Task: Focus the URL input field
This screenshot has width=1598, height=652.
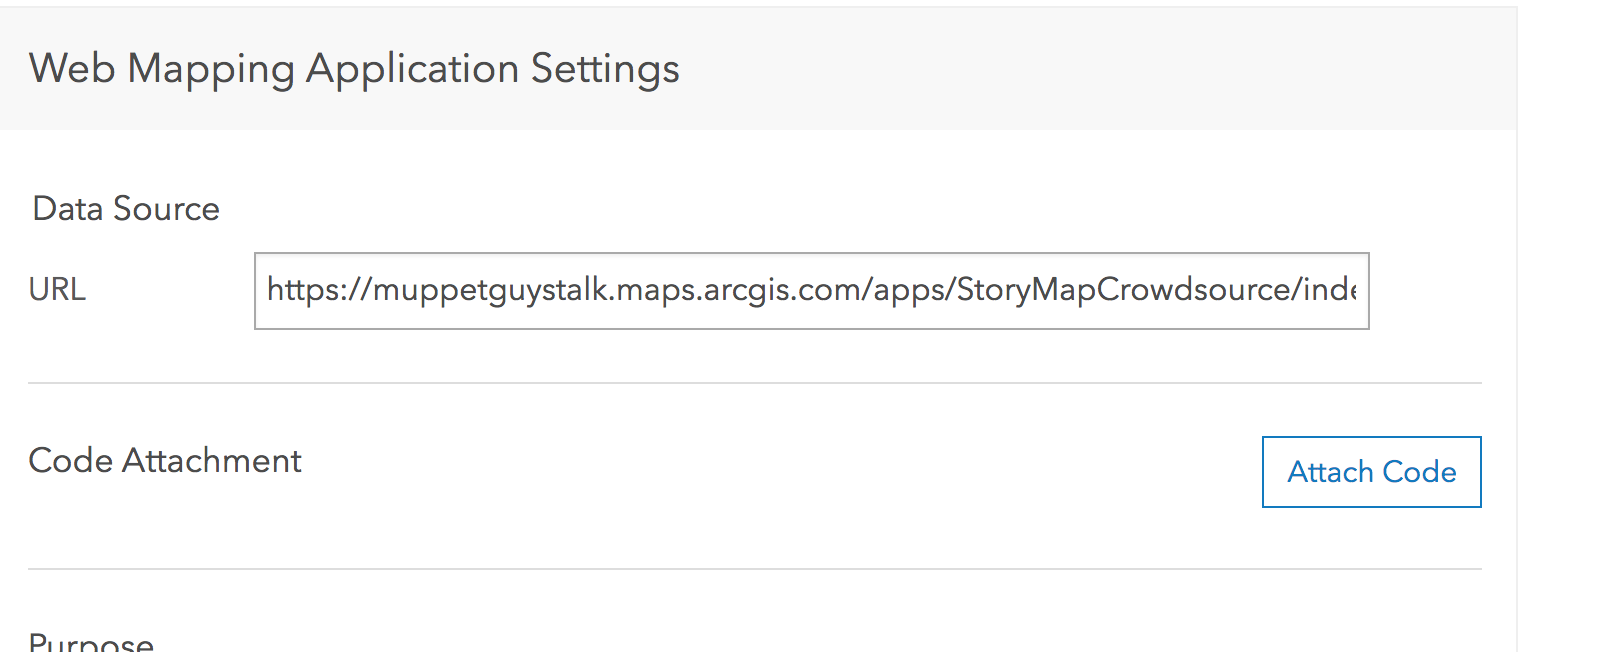Action: (x=811, y=291)
